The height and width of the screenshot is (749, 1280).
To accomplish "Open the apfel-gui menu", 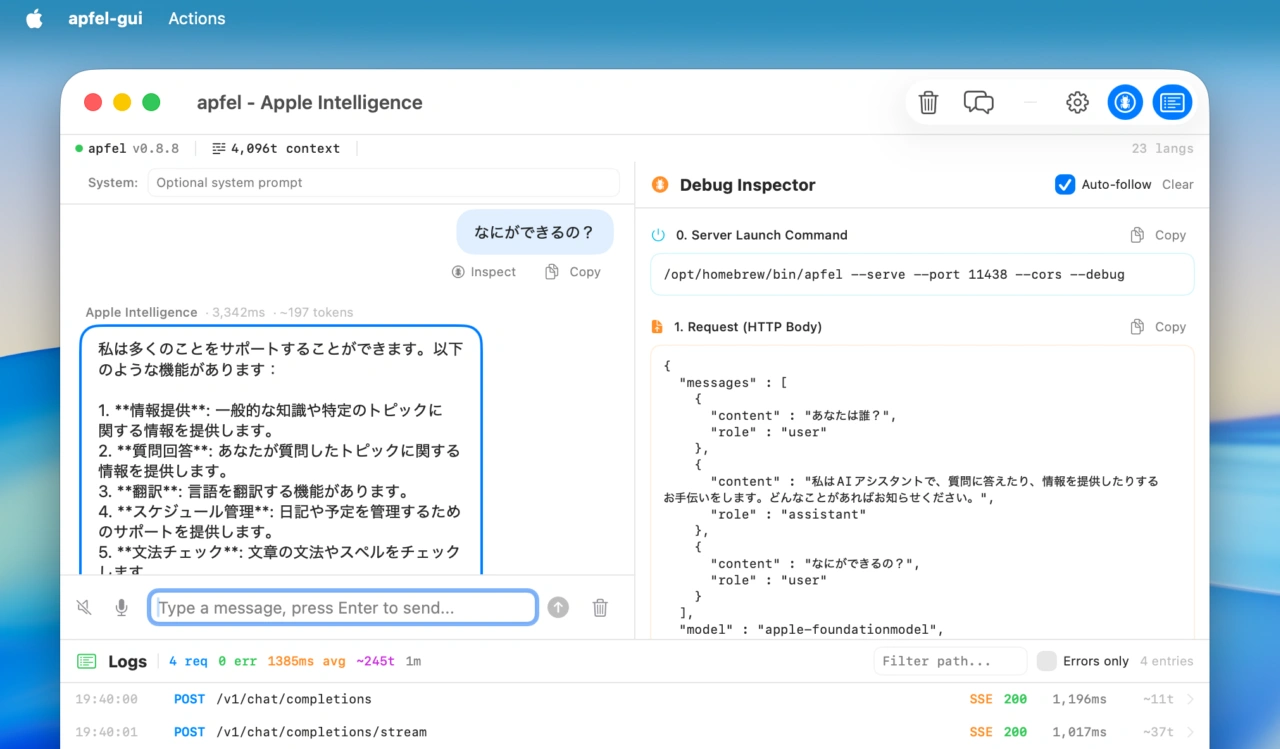I will 104,18.
